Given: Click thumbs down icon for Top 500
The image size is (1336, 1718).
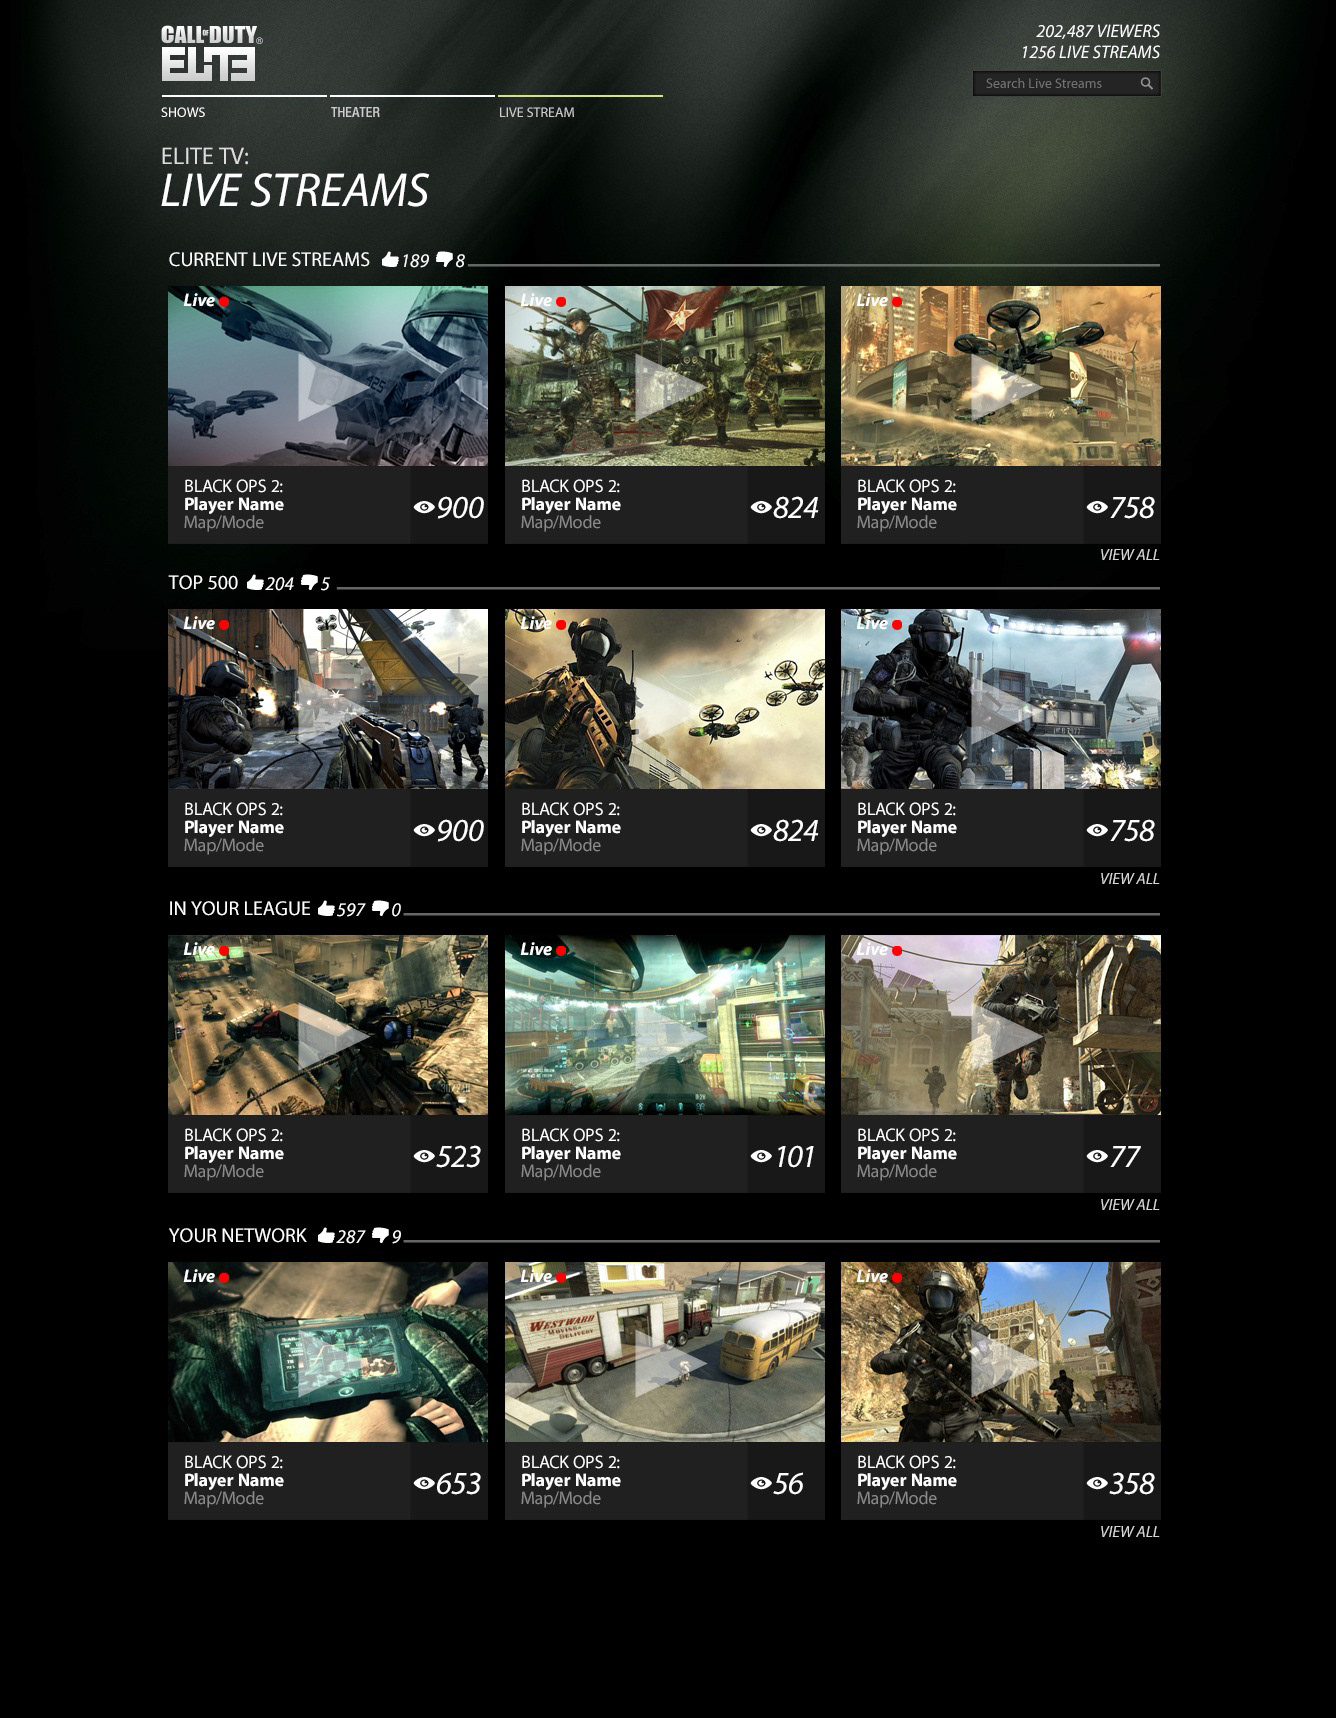Looking at the screenshot, I should 309,582.
